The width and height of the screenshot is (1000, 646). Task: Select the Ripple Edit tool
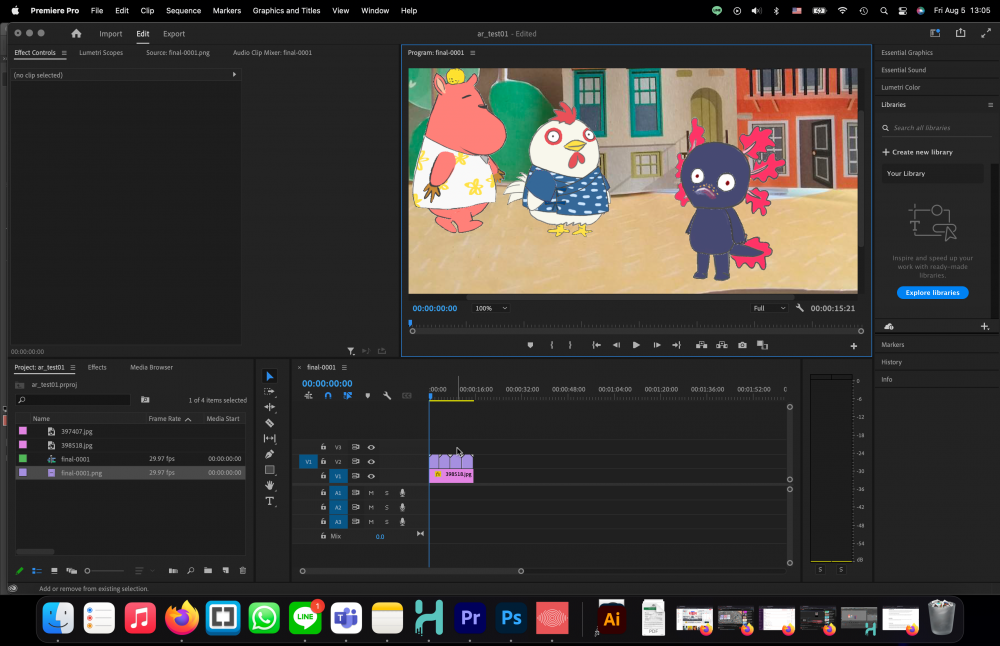(x=269, y=407)
